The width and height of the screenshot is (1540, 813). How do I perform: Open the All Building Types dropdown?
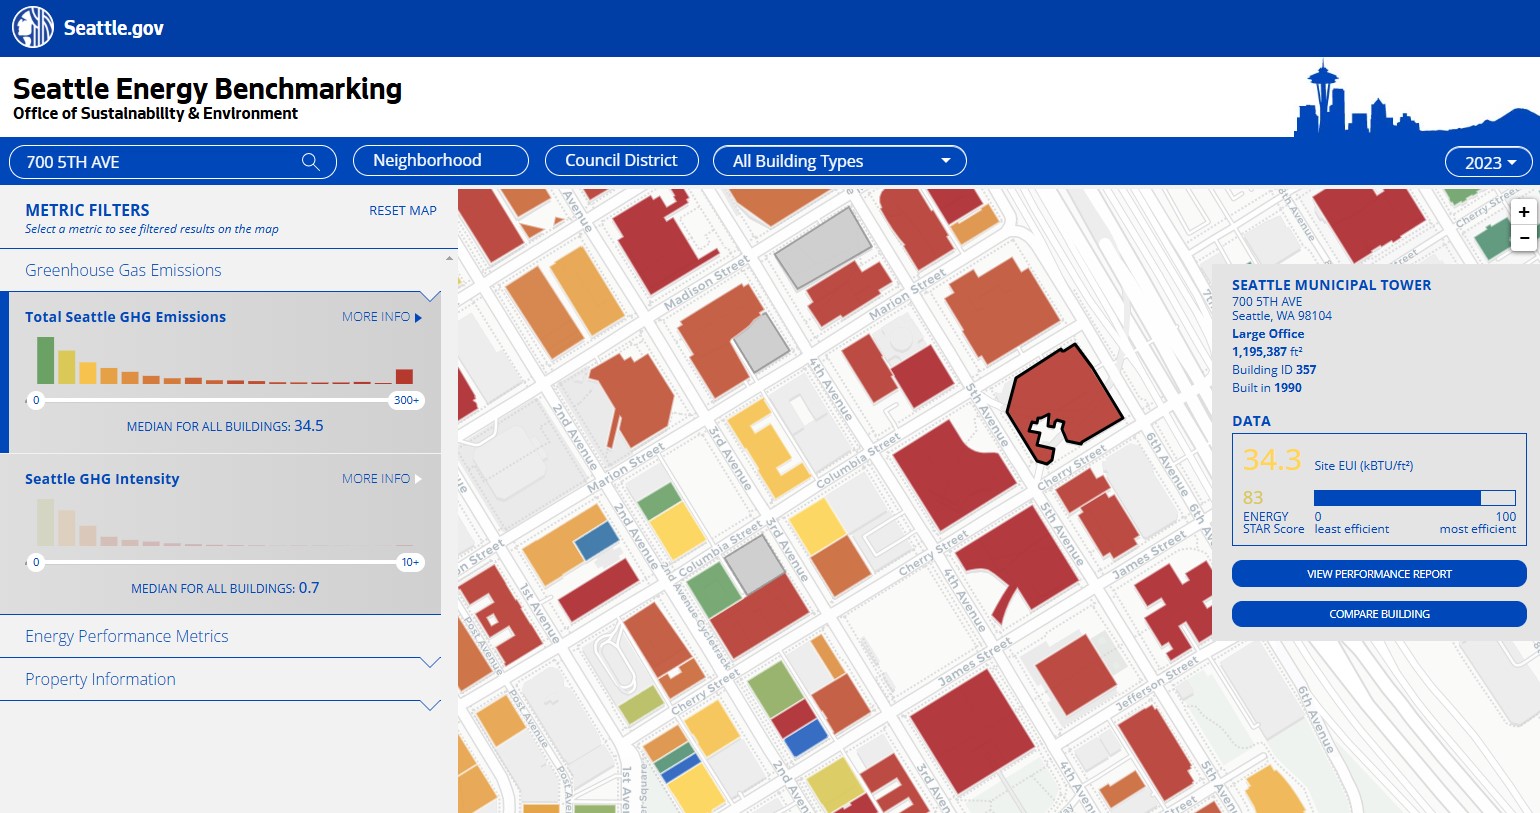[840, 161]
